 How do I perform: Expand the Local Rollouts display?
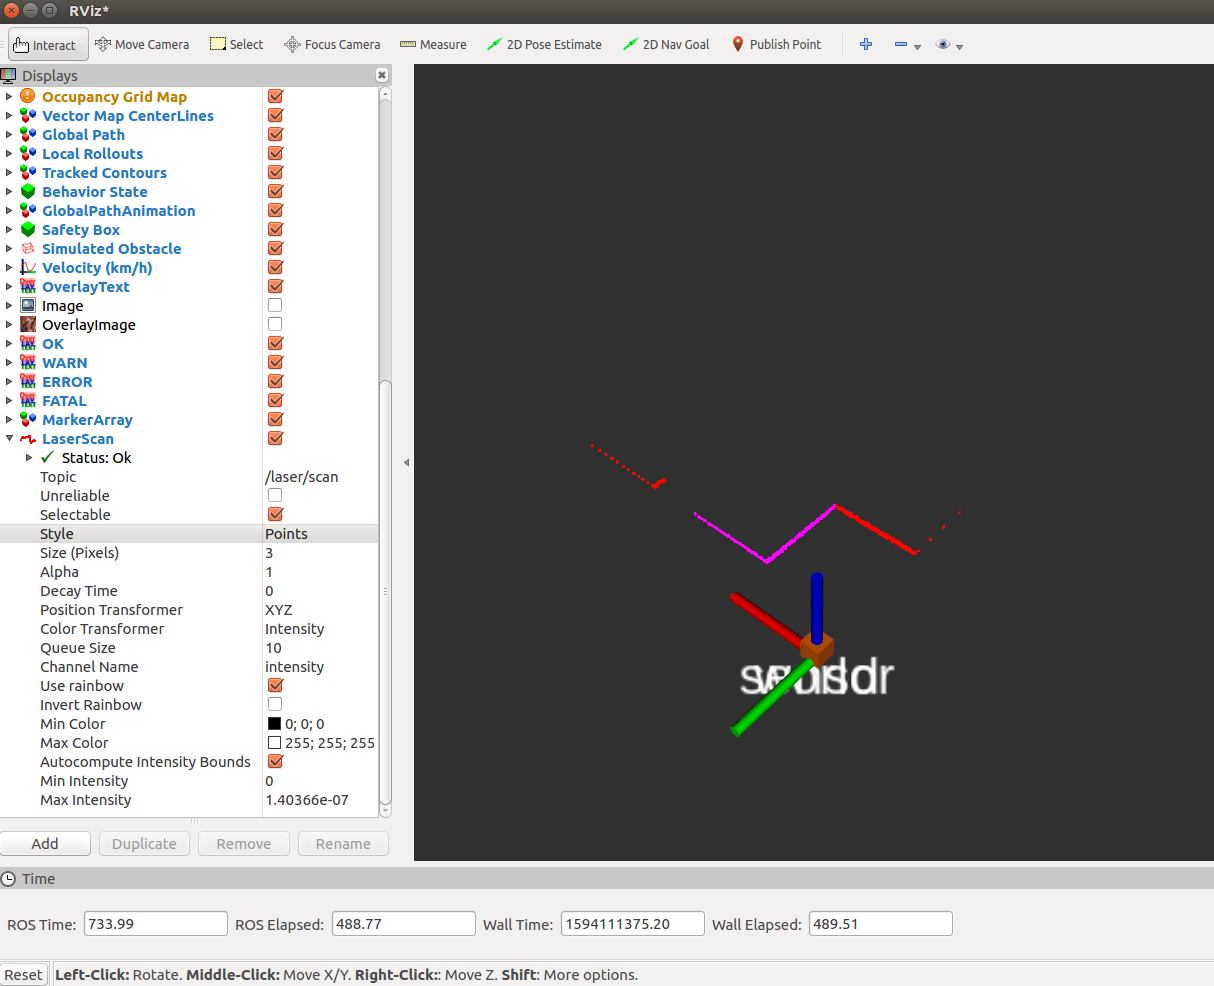[x=9, y=154]
